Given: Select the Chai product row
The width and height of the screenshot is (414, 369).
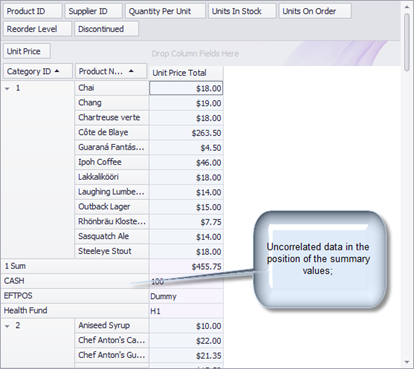Looking at the screenshot, I should [x=112, y=88].
